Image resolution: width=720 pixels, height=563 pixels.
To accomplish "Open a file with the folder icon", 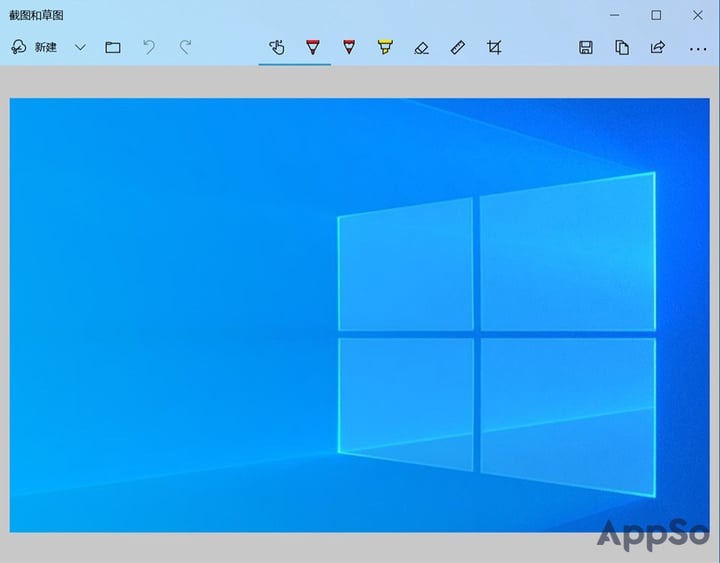I will [x=113, y=47].
